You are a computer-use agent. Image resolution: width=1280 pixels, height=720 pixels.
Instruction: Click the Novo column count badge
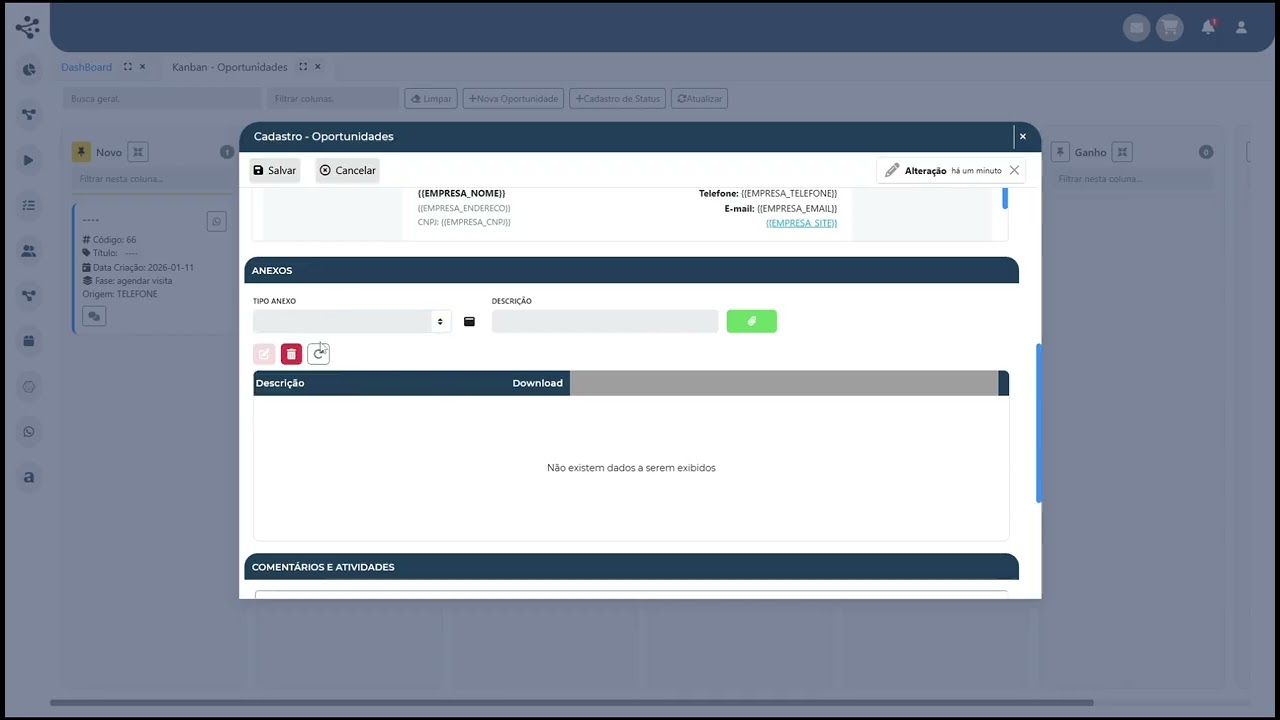(x=227, y=152)
